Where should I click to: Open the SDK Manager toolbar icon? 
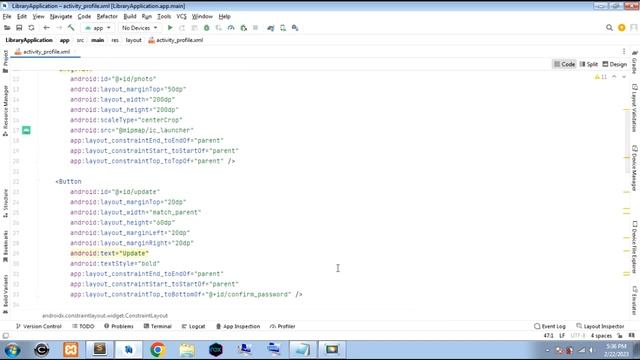pyautogui.click(x=295, y=28)
